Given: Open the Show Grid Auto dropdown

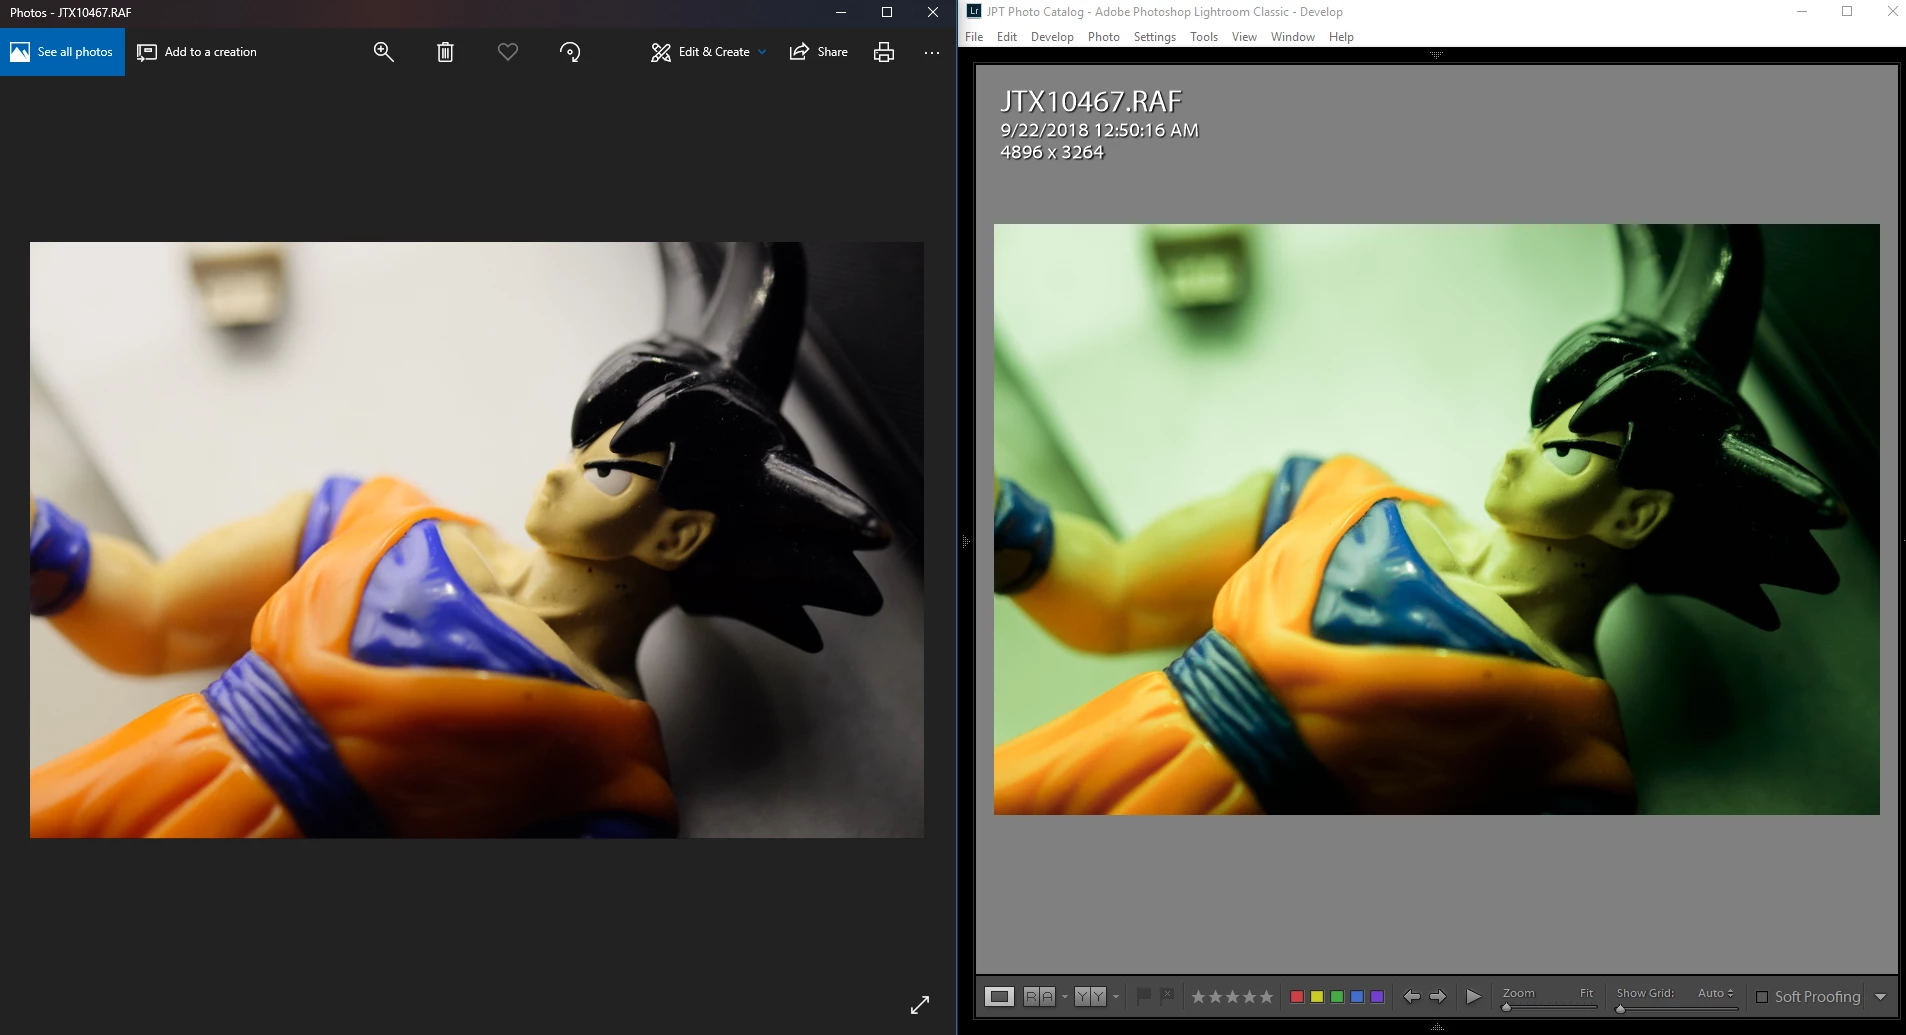Looking at the screenshot, I should (x=1715, y=993).
